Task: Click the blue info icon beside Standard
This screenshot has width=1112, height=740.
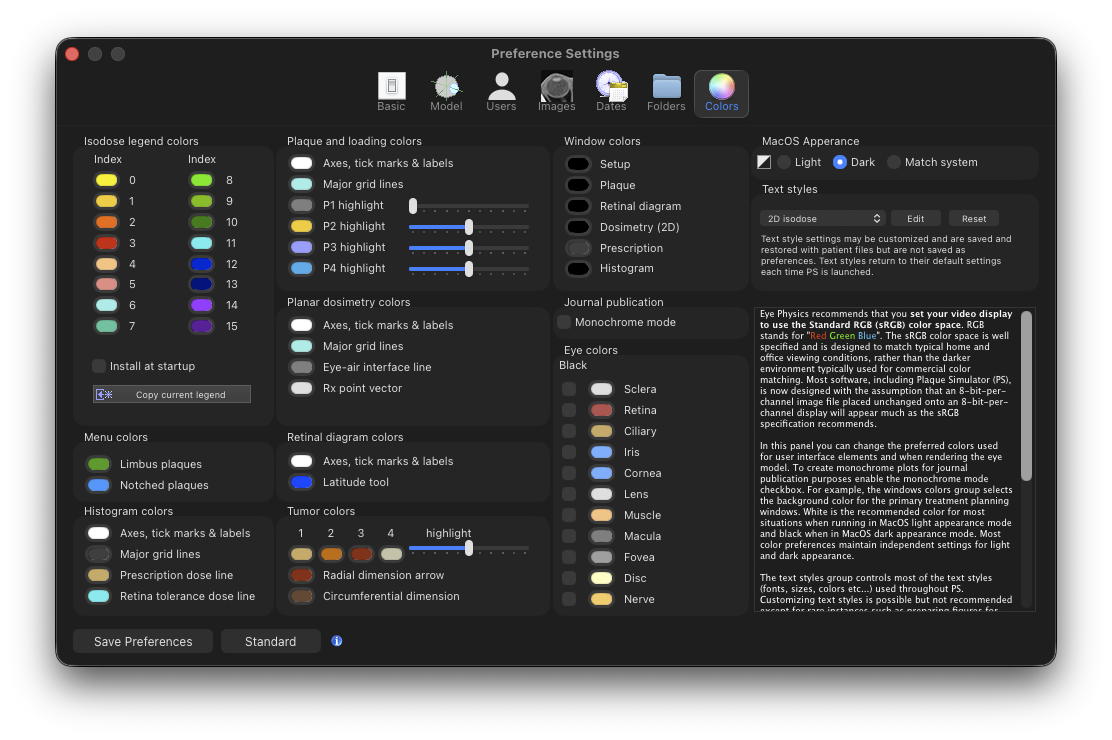Action: pyautogui.click(x=337, y=641)
